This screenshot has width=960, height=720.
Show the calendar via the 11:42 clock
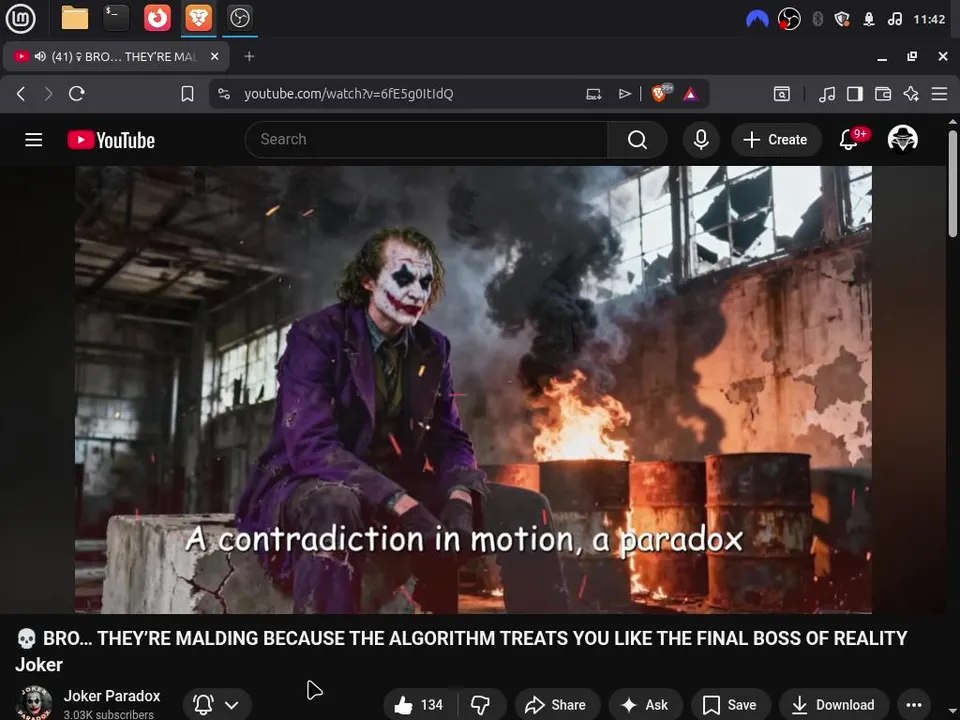coord(929,20)
